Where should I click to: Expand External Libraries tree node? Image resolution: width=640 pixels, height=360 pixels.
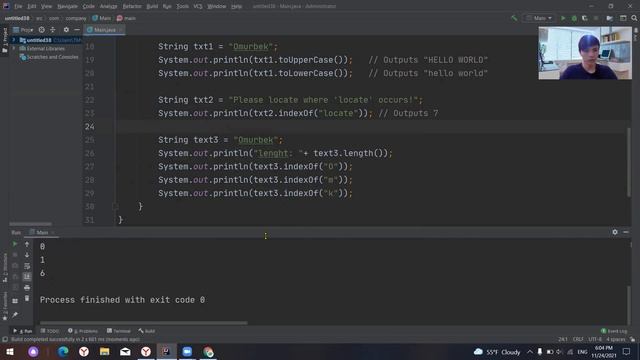point(14,49)
